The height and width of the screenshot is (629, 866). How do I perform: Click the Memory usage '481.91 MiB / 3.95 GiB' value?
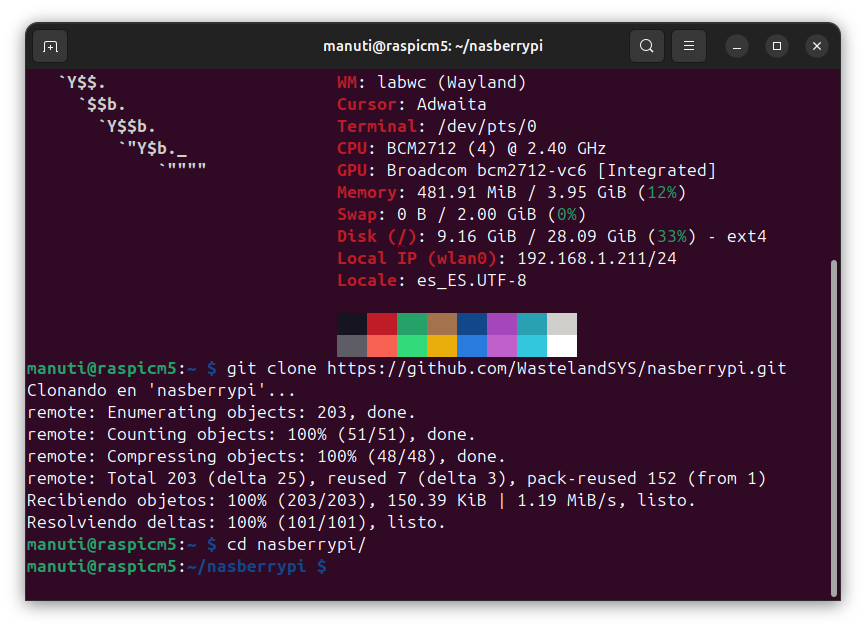click(522, 193)
